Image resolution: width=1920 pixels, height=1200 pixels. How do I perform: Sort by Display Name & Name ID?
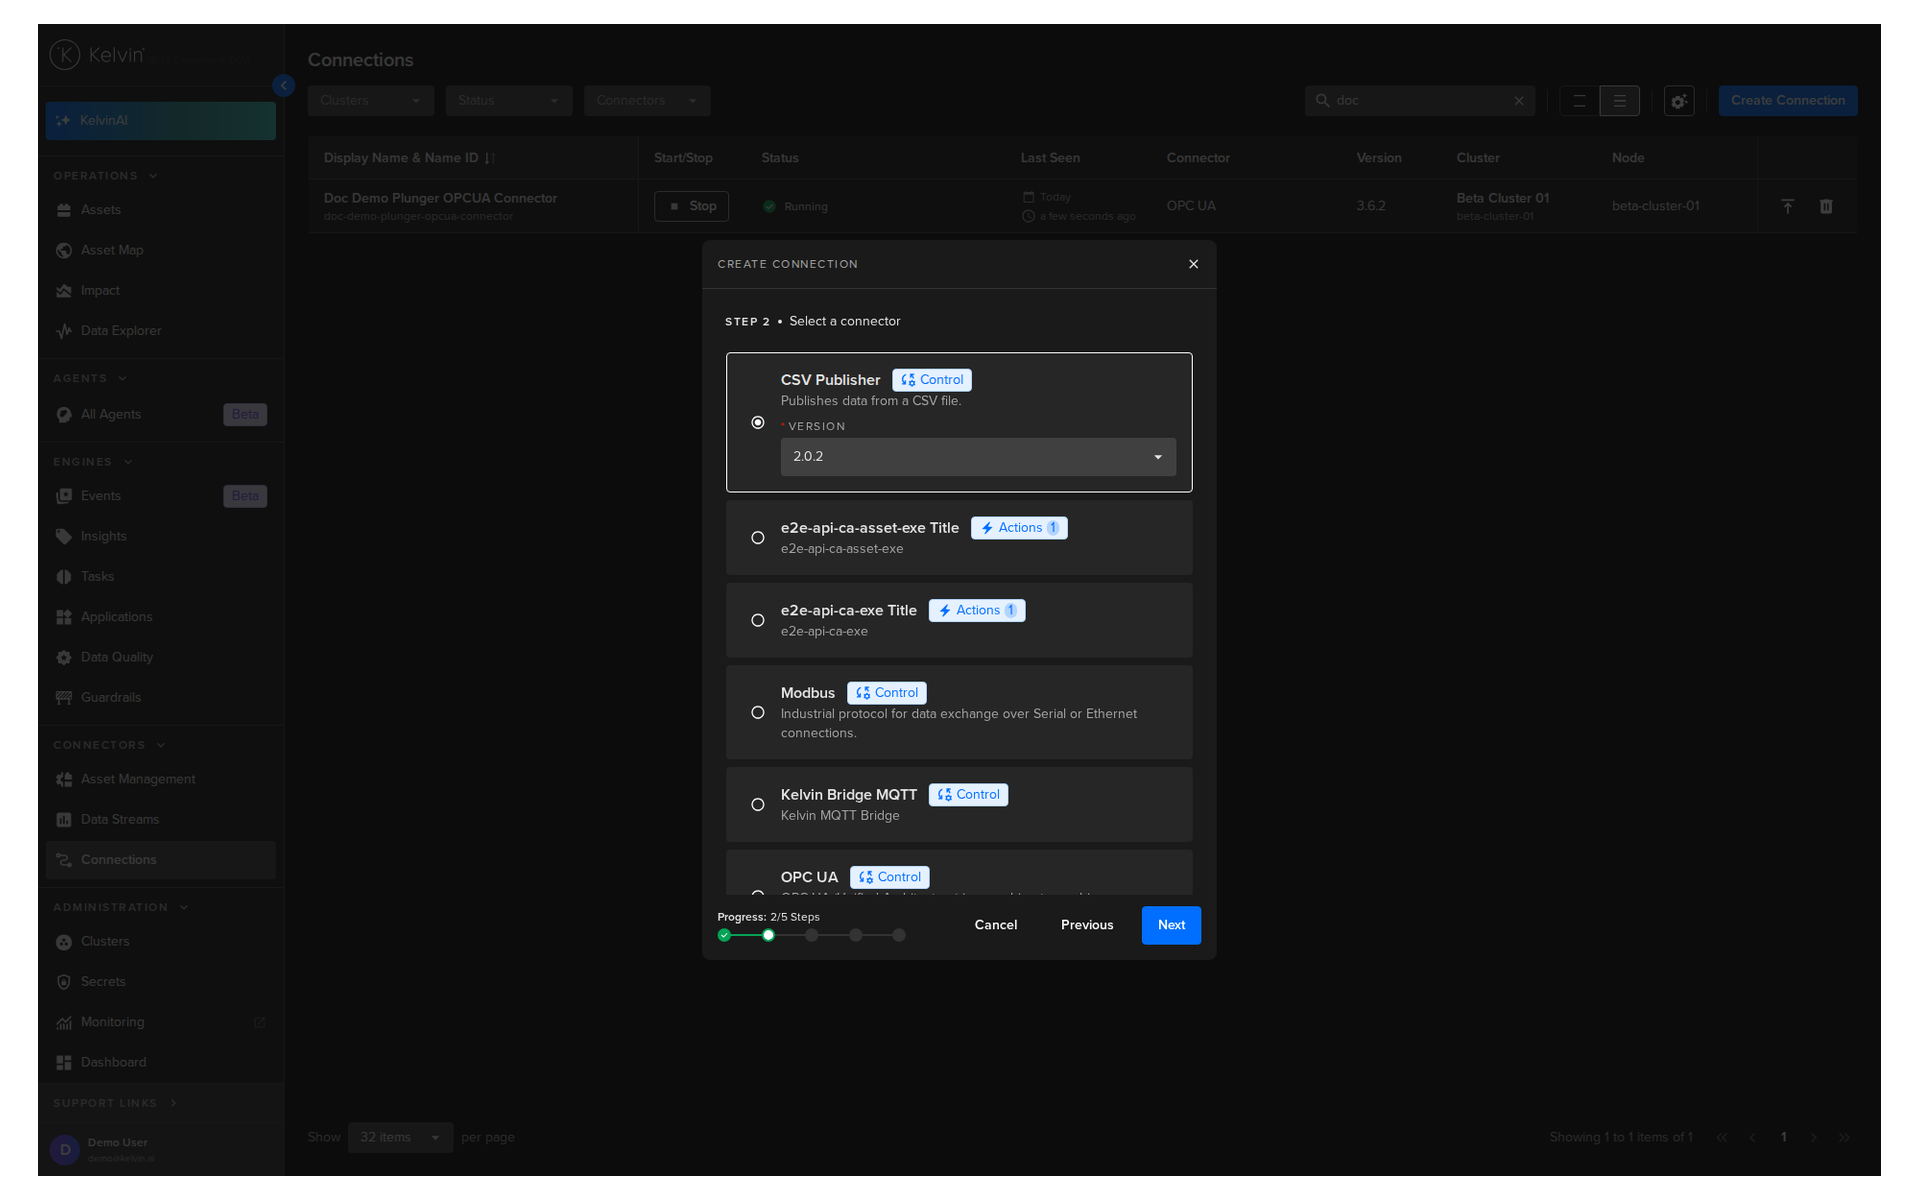[x=409, y=158]
